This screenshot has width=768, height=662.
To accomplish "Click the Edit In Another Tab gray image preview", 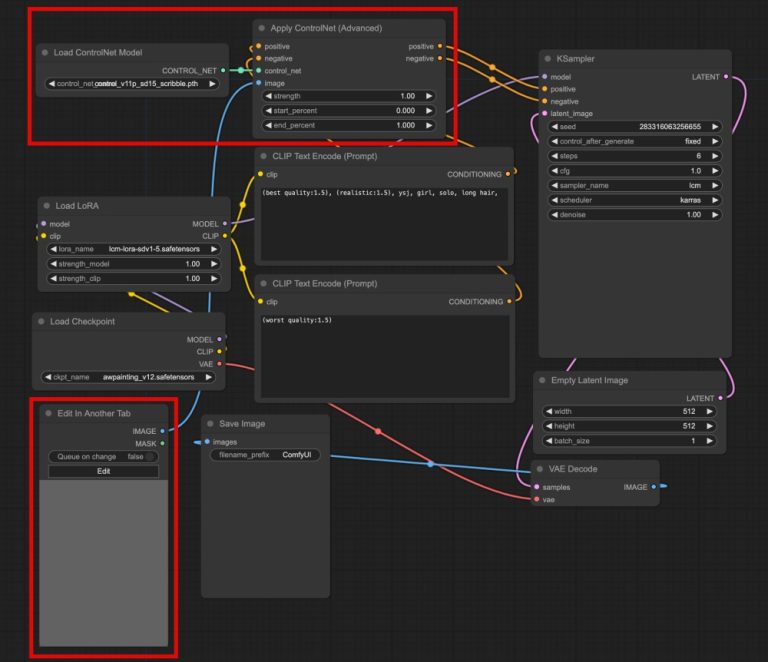I will 103,563.
